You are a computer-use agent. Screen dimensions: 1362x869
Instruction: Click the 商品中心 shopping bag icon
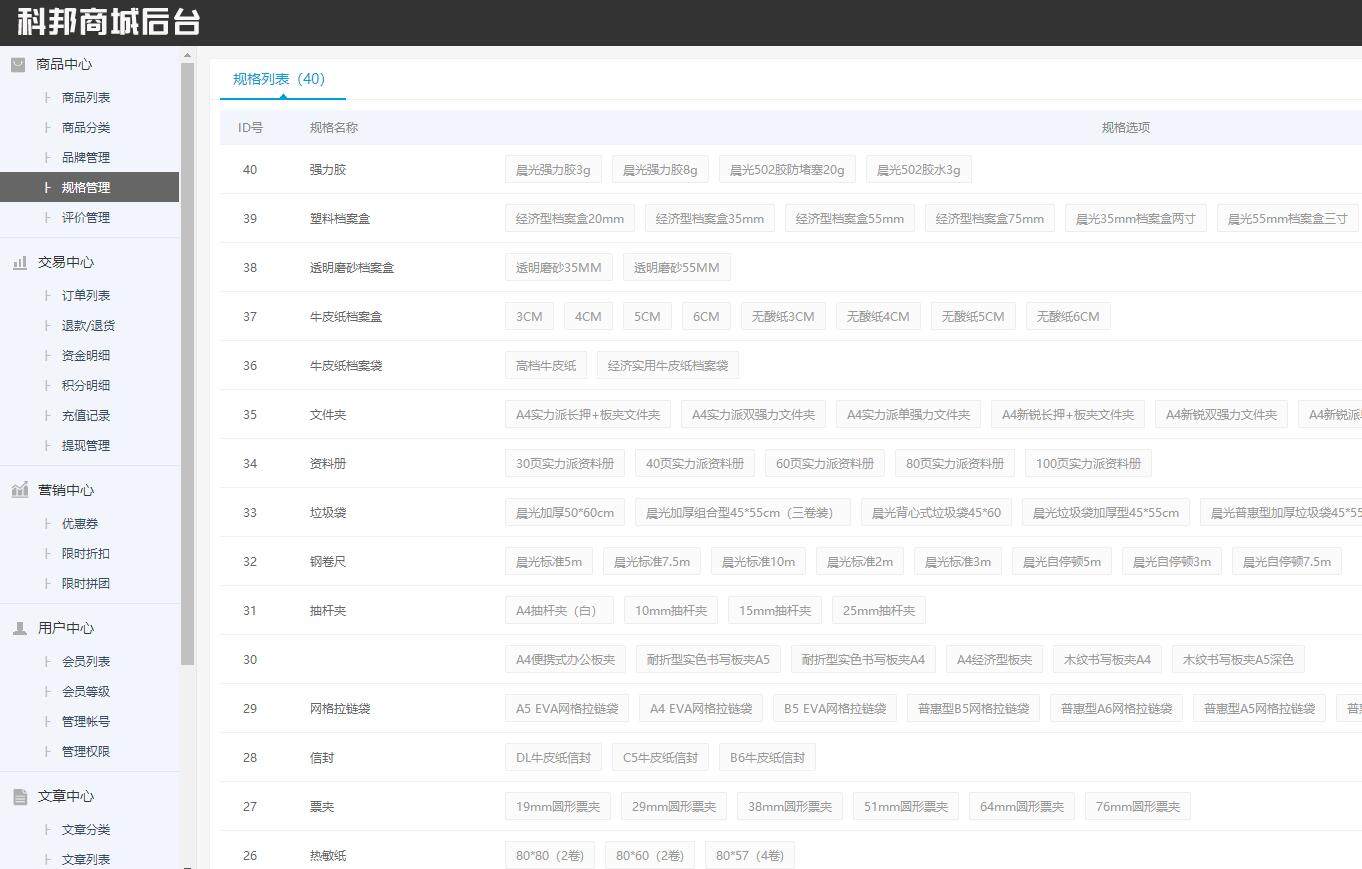[x=18, y=64]
